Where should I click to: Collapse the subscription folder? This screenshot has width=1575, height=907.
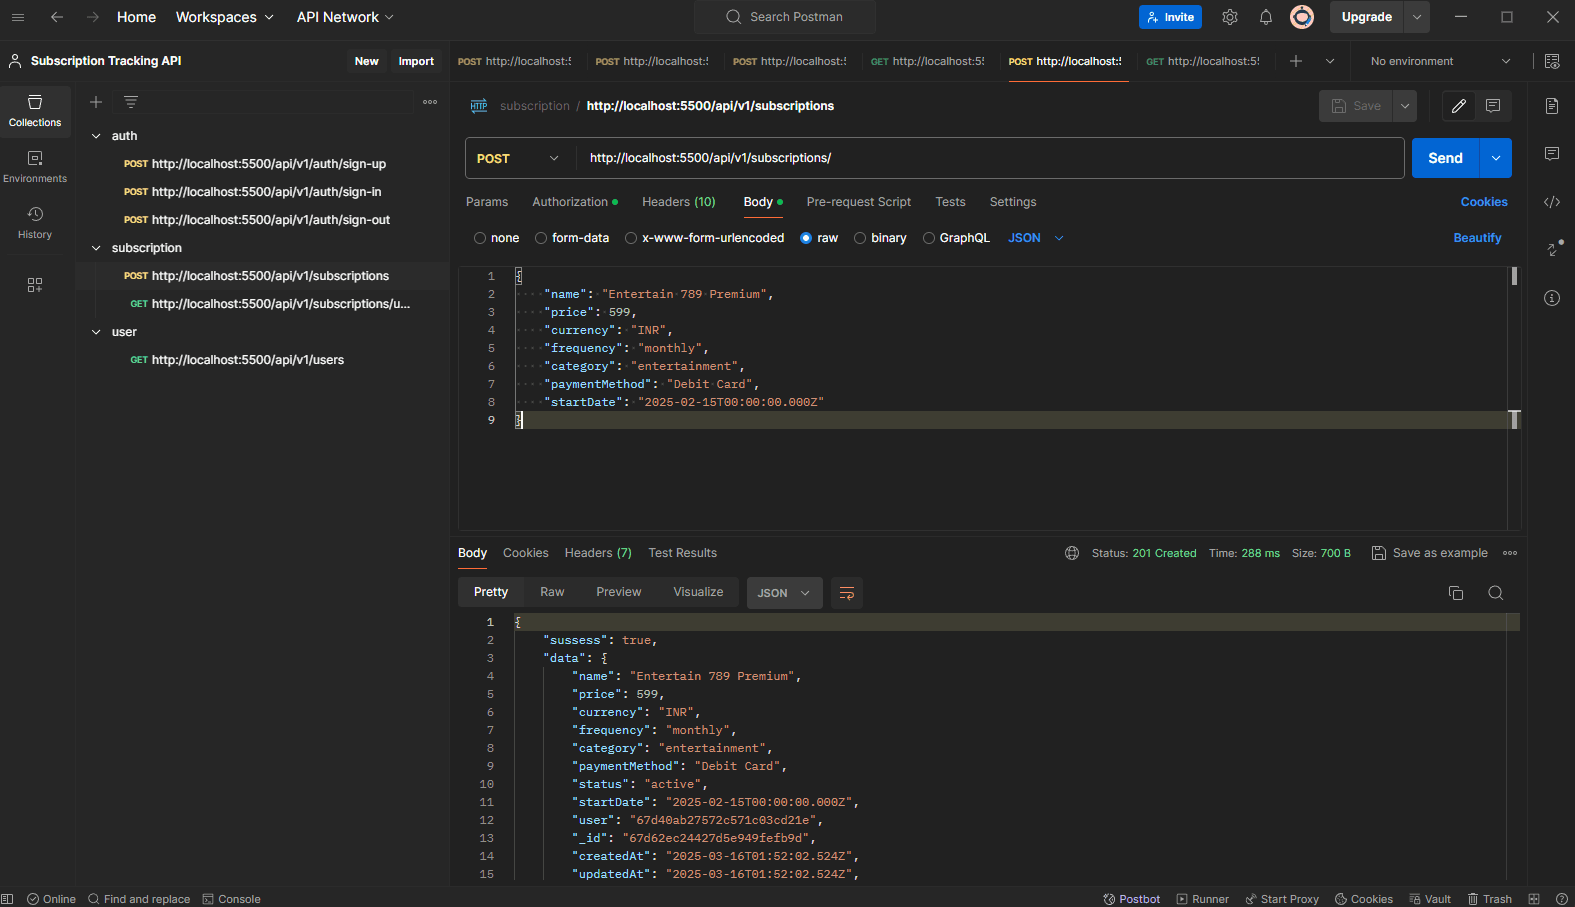click(96, 248)
